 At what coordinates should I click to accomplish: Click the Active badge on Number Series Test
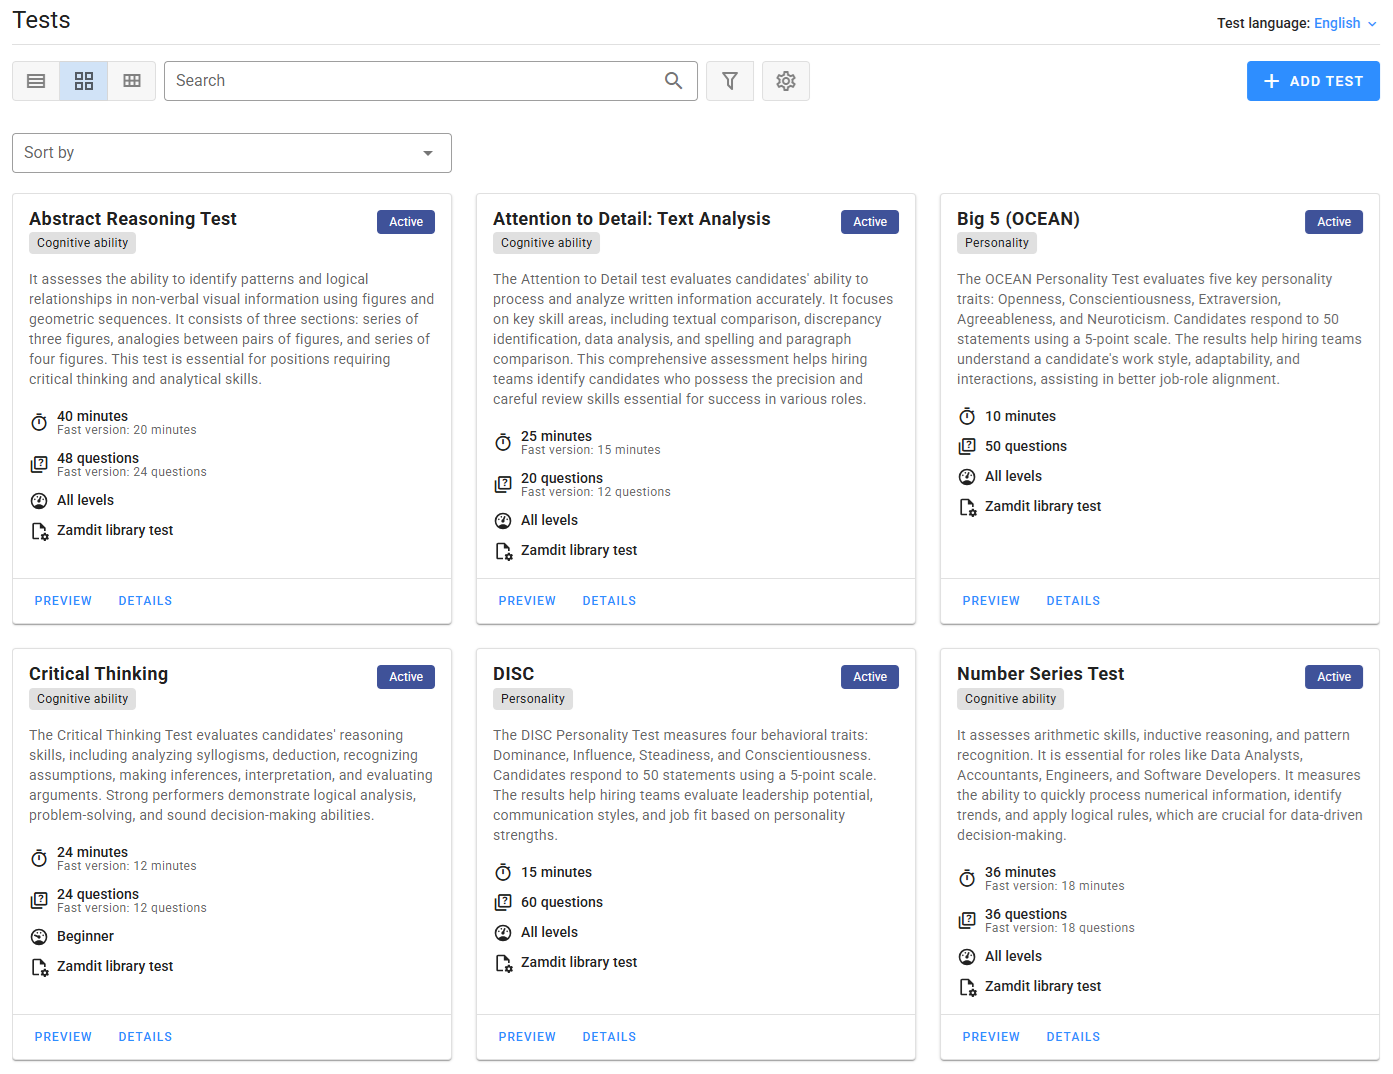tap(1334, 676)
